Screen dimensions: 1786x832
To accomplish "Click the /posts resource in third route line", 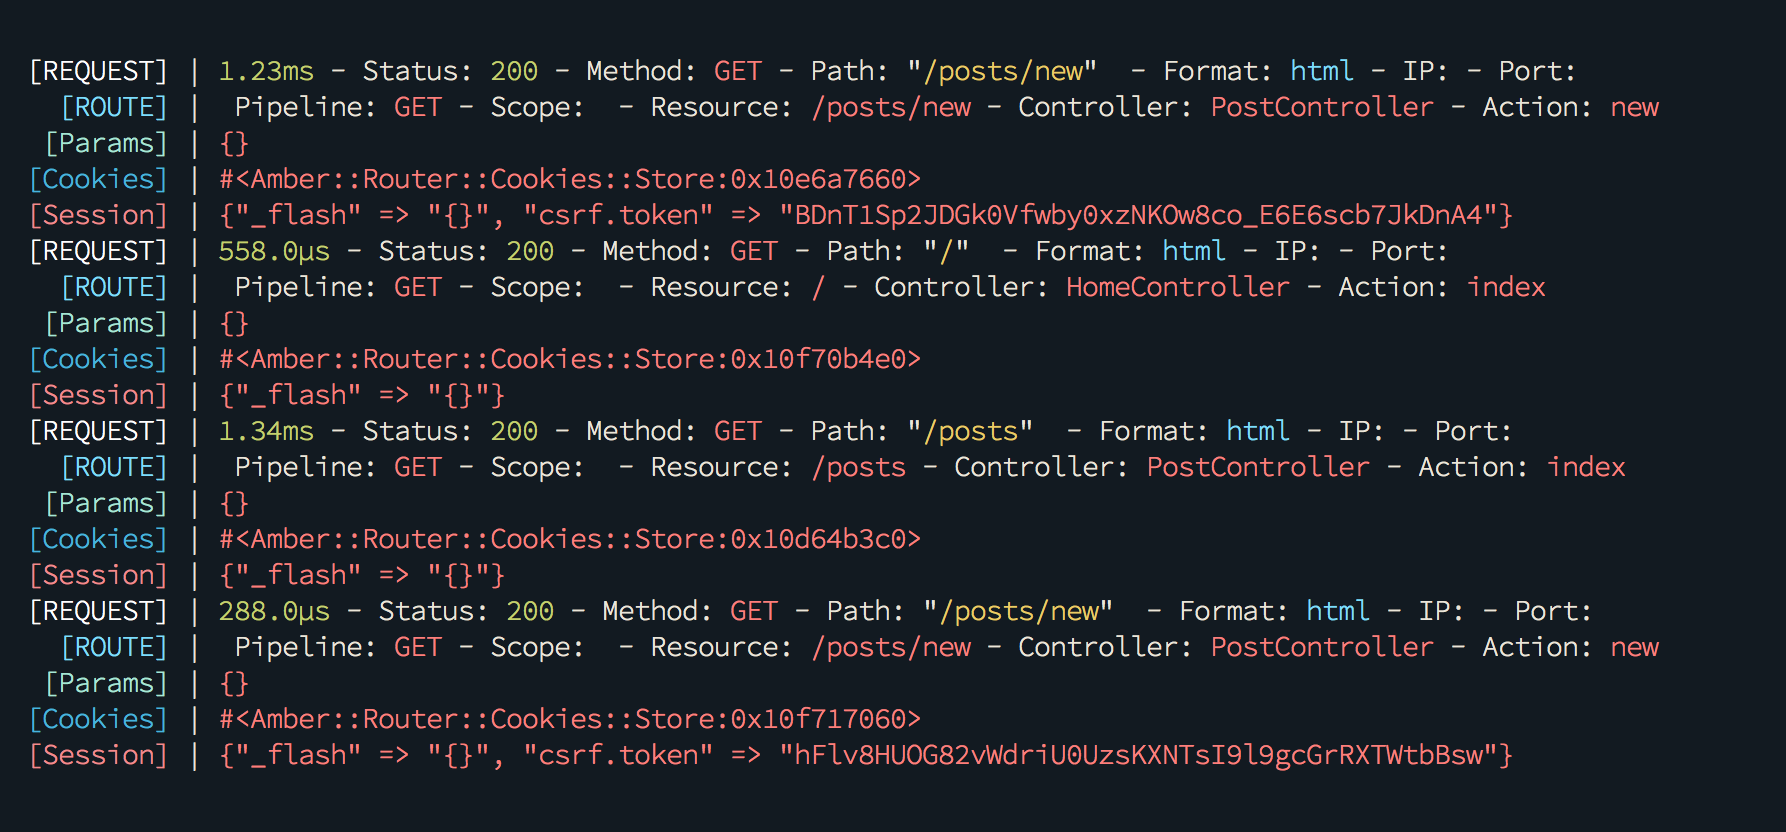I will (859, 468).
